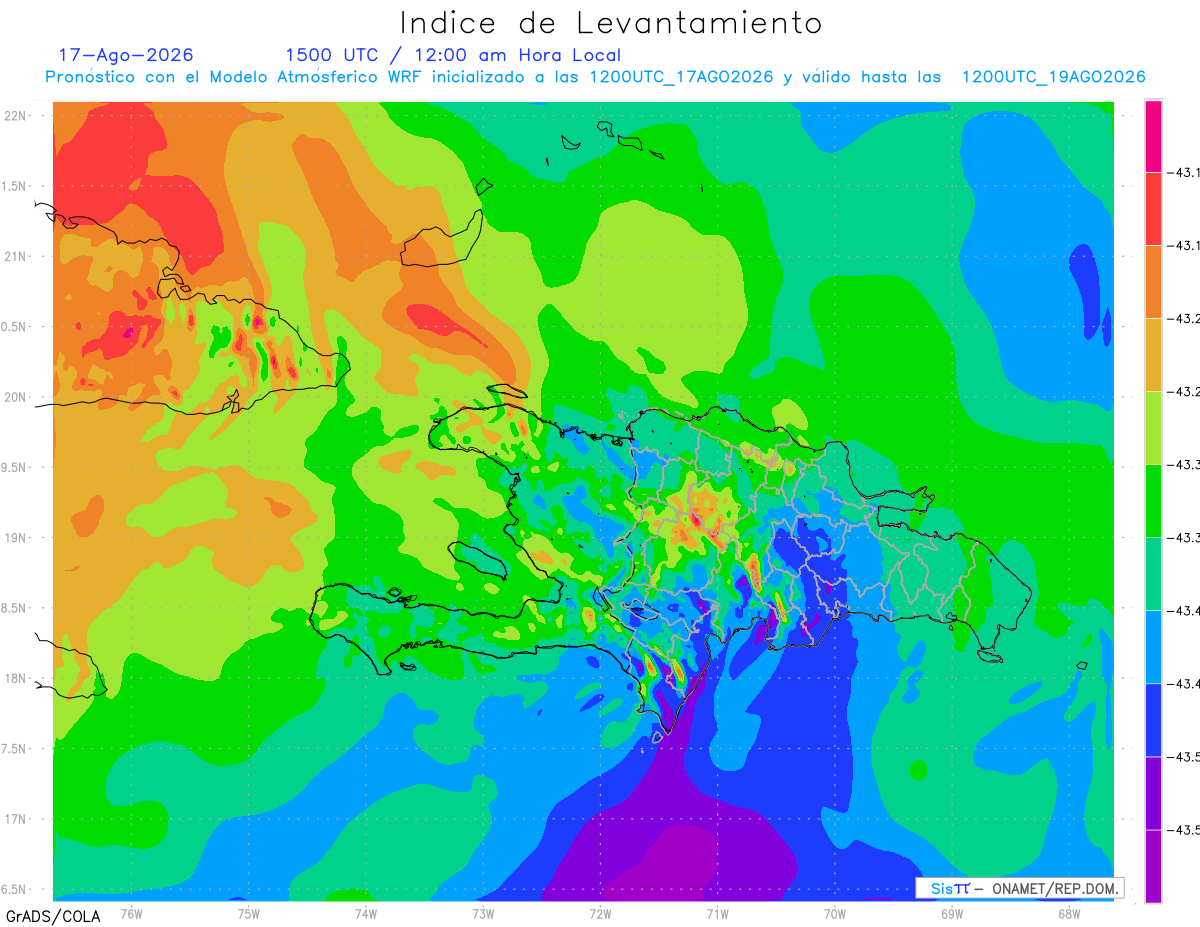Click the red swatch in the color scale
Viewport: 1200px width, 927px height.
tap(1153, 209)
